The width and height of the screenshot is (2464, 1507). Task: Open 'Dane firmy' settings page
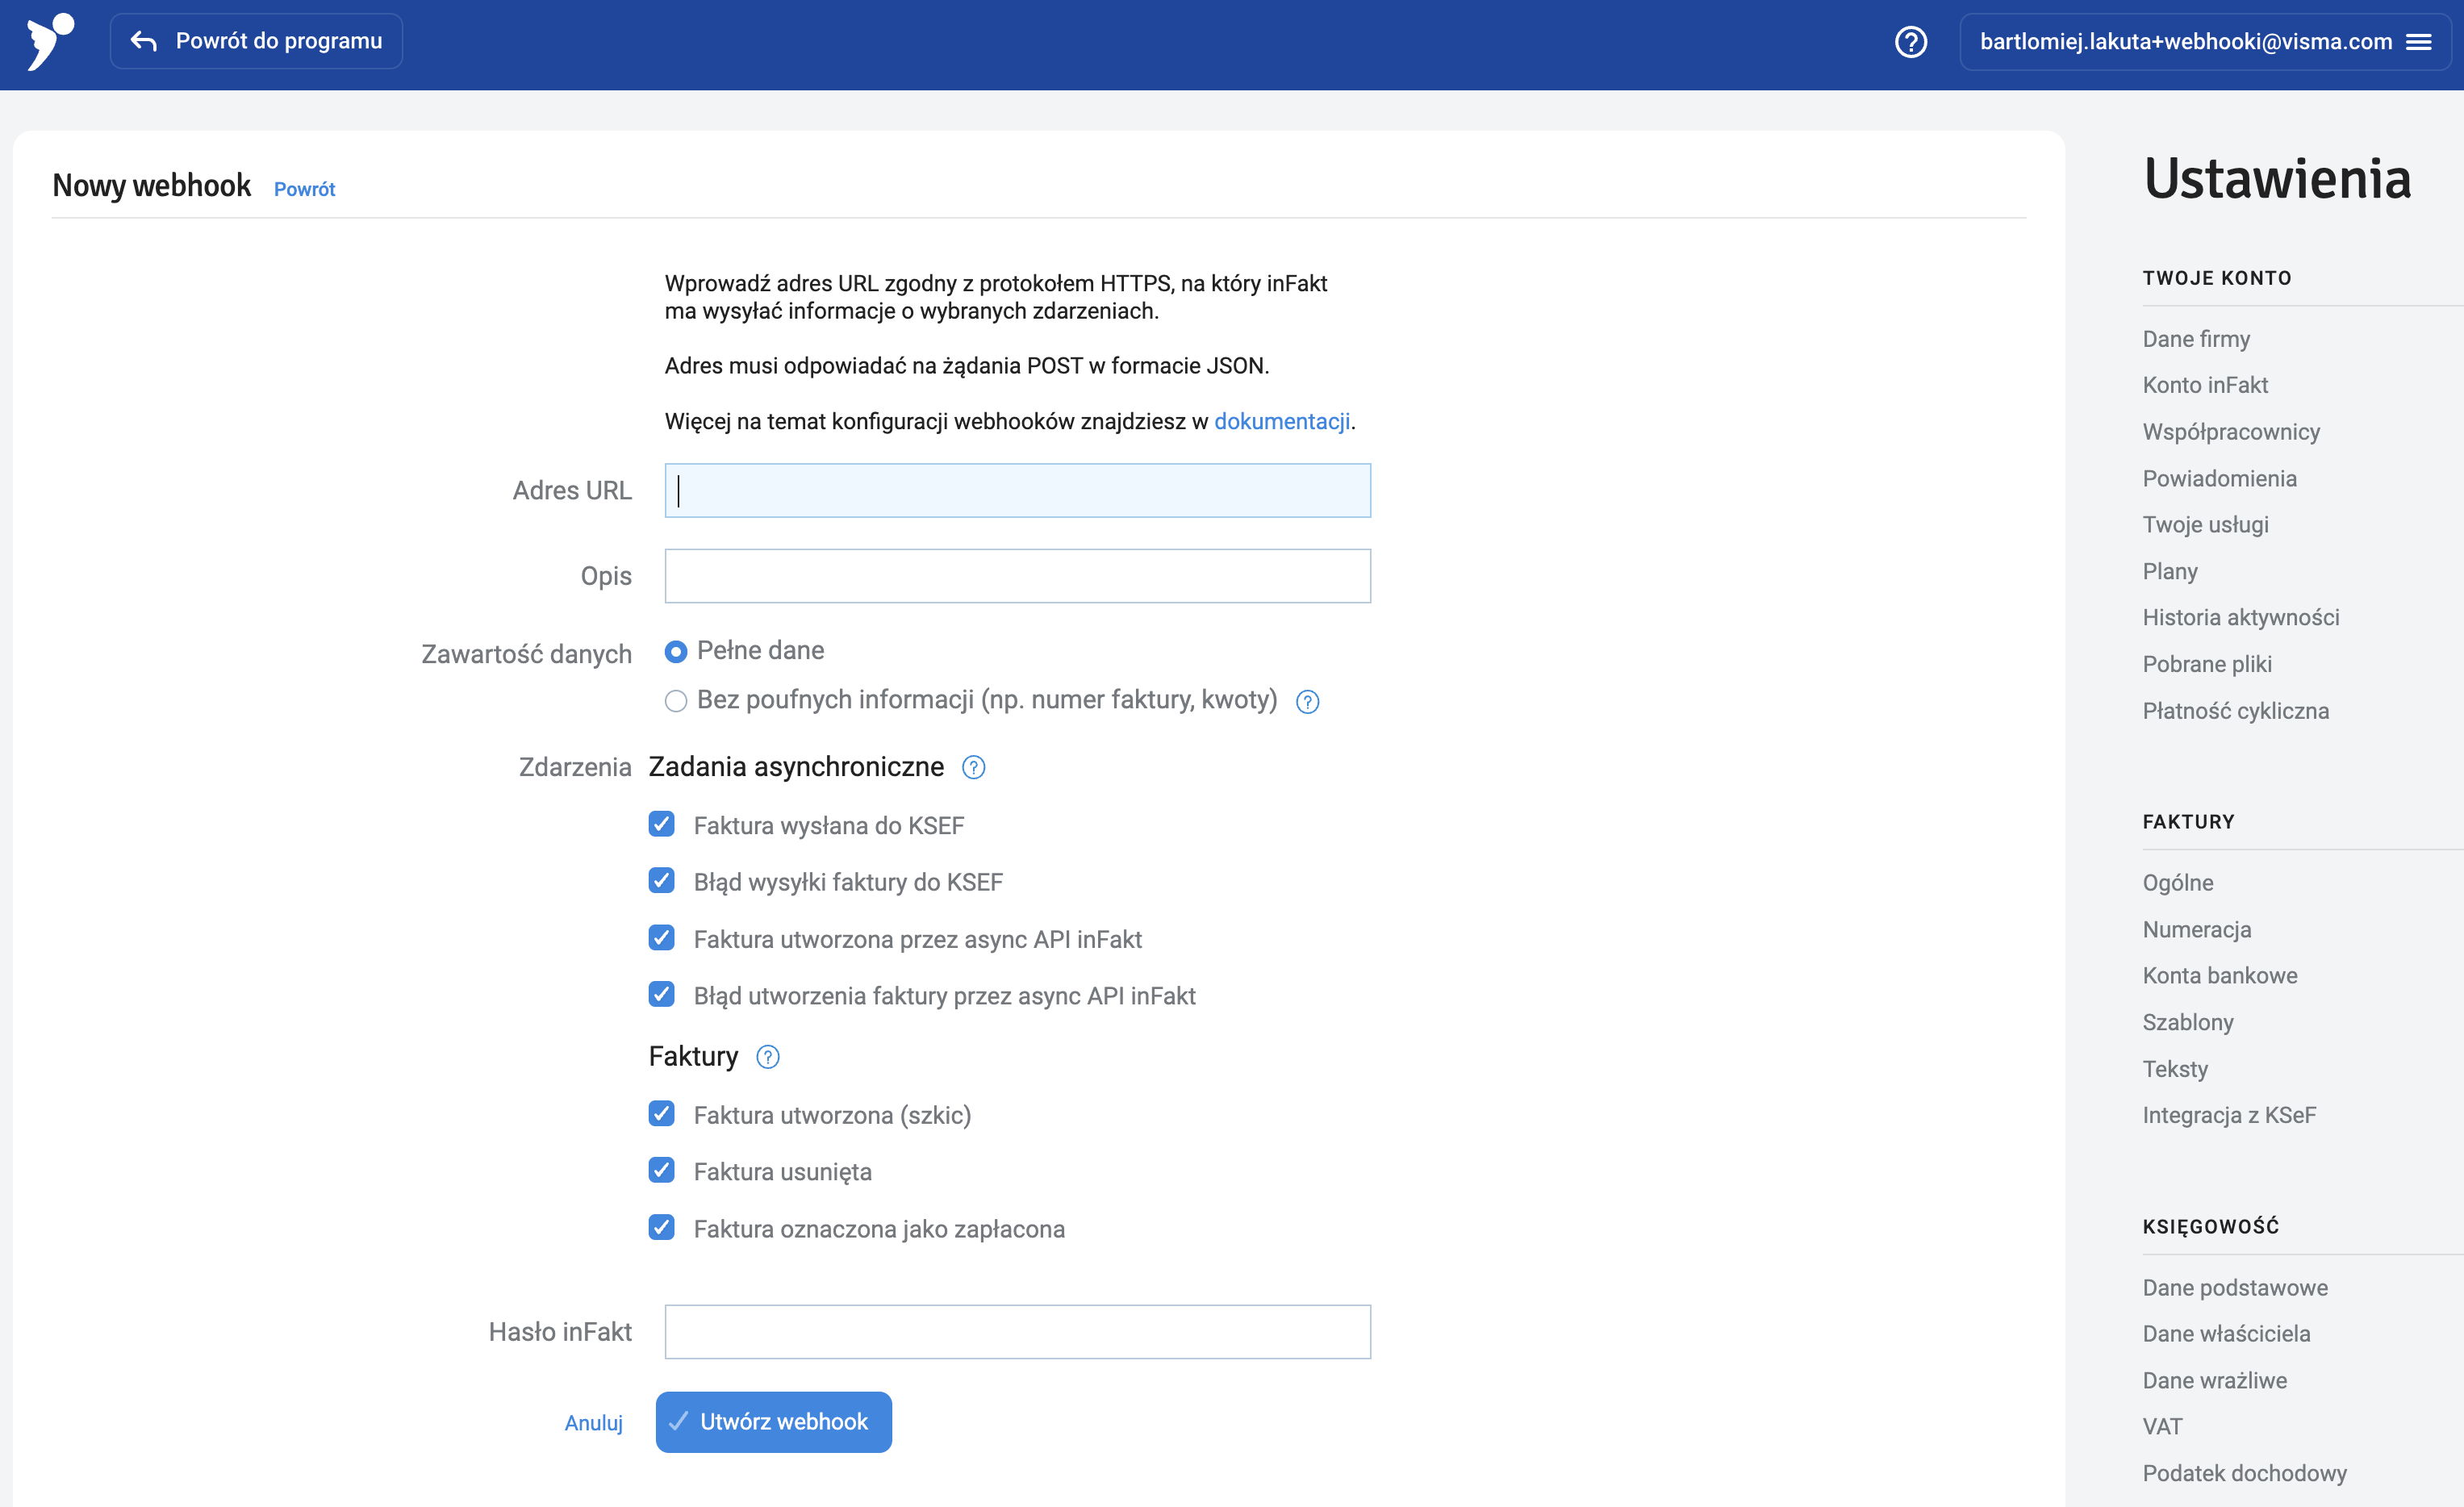pos(2196,339)
